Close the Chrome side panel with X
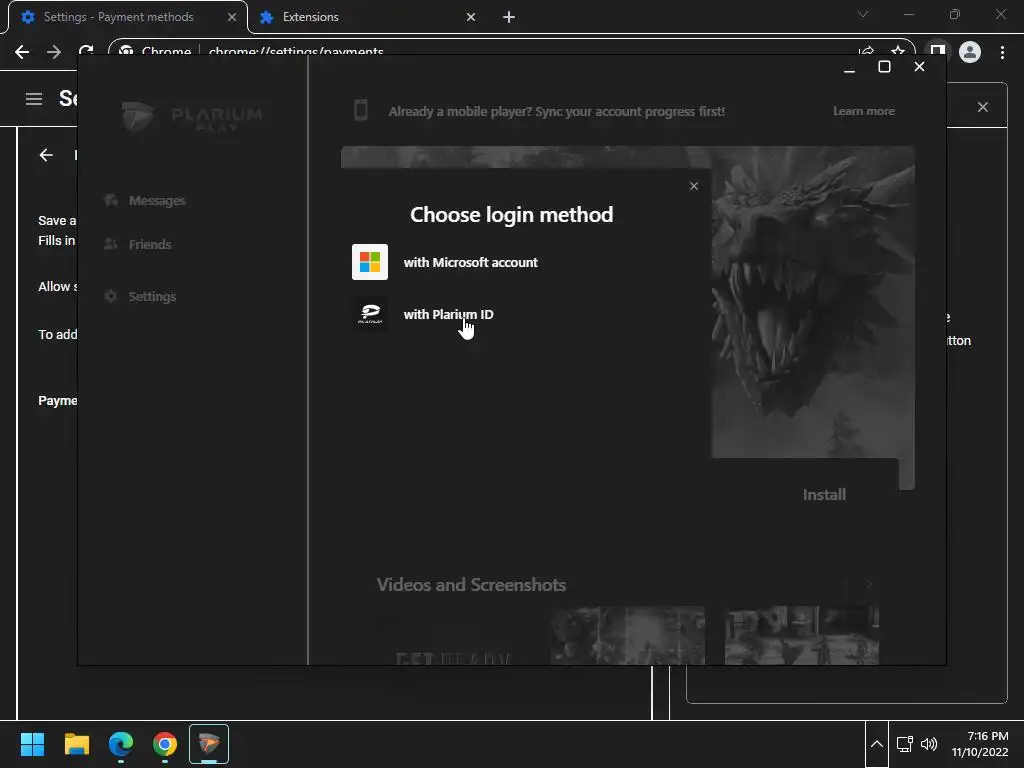Image resolution: width=1024 pixels, height=768 pixels. point(983,107)
